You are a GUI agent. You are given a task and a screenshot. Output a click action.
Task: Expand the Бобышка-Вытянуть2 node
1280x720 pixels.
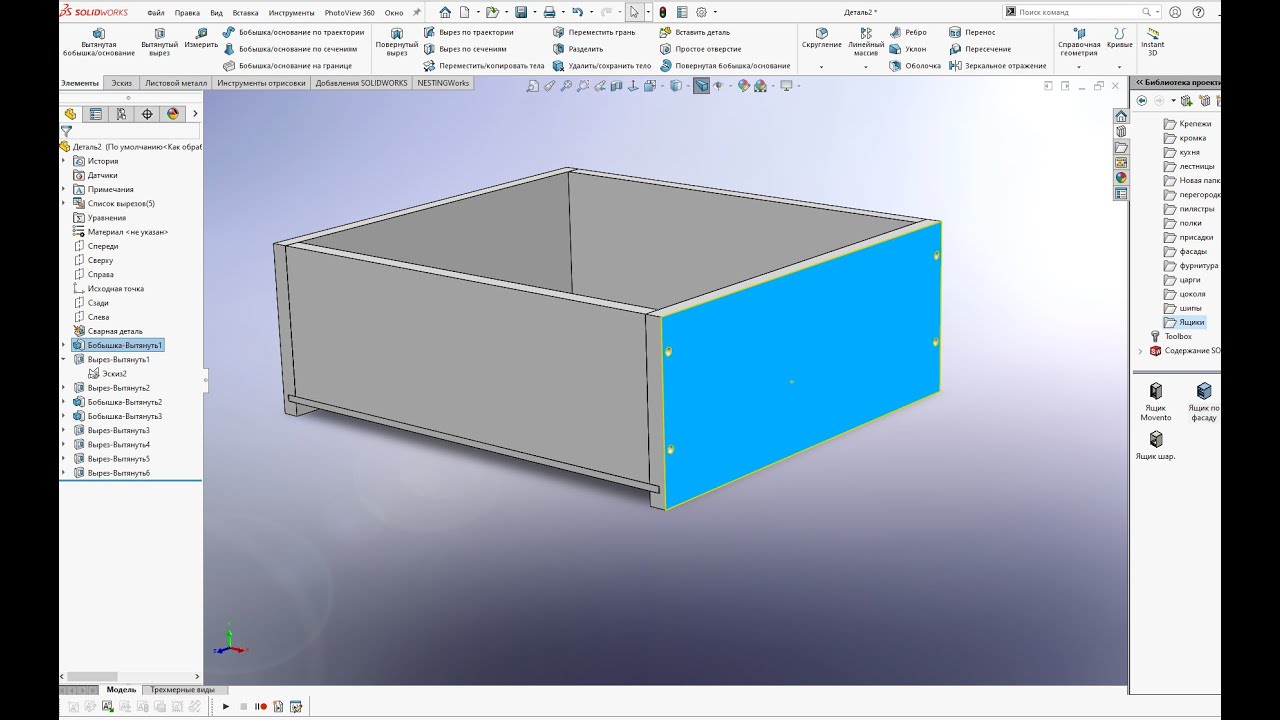(x=64, y=402)
